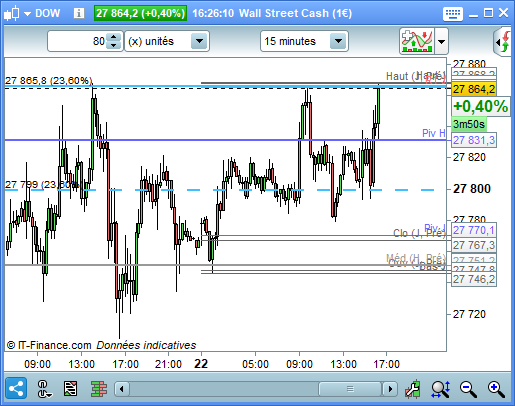This screenshot has width=515, height=406.
Task: Click the zoom with arrows magnifier icon
Action: (x=440, y=389)
